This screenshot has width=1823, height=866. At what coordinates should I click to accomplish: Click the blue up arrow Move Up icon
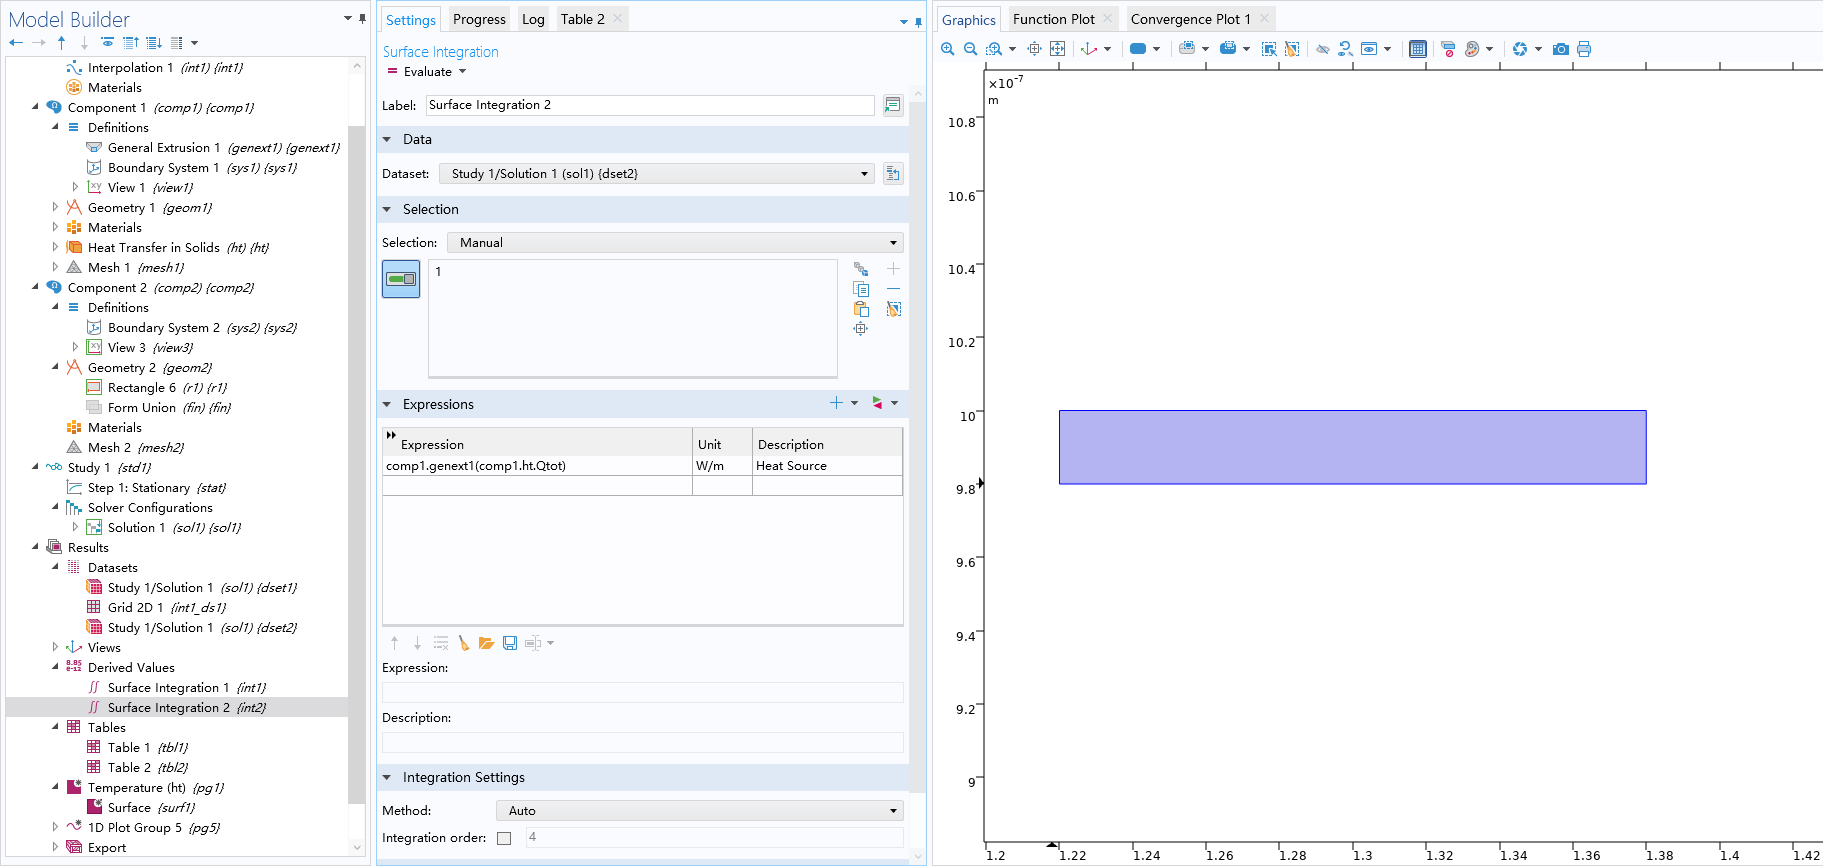point(62,43)
